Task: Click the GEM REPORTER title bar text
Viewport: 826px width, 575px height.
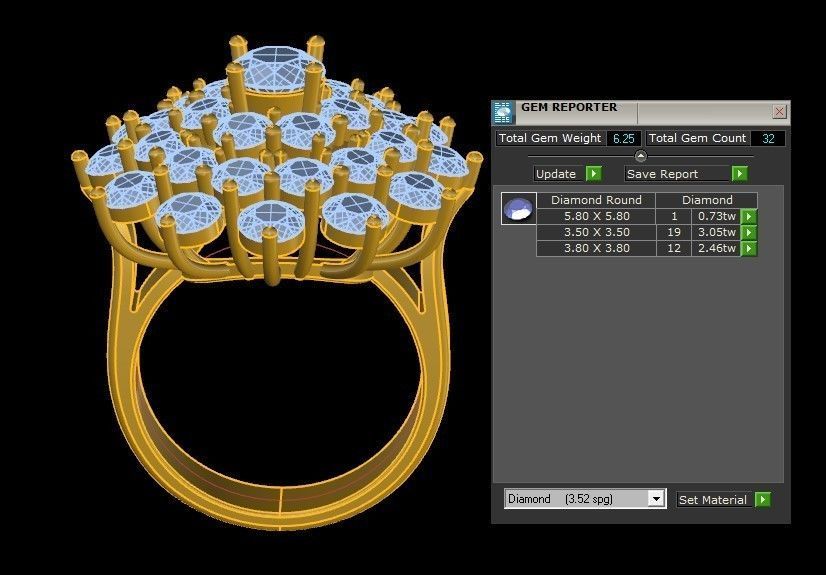Action: click(569, 107)
